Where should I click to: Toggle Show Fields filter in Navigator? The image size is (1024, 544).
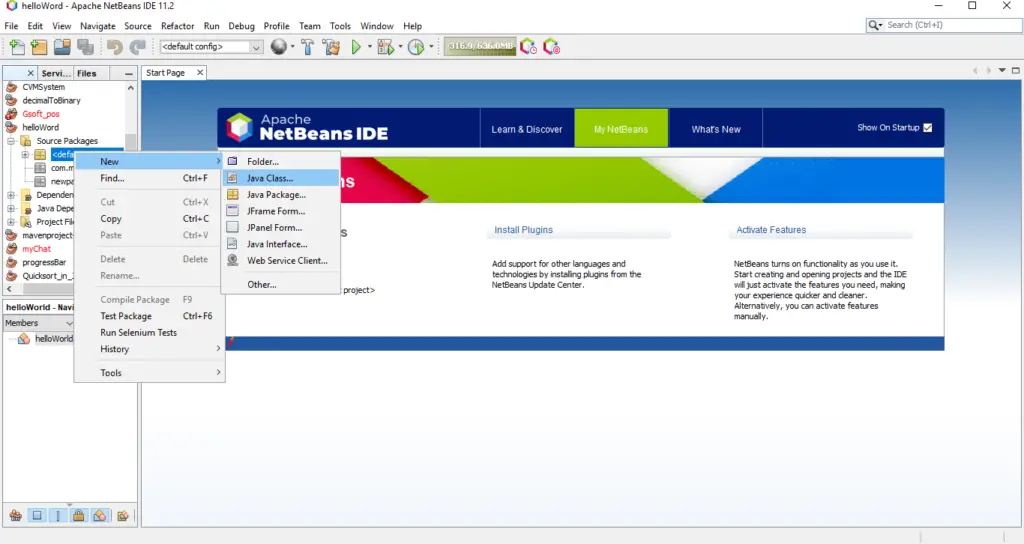point(37,516)
